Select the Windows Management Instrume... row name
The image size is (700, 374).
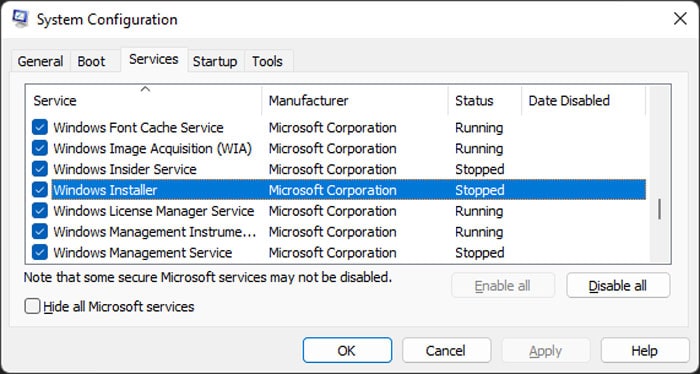155,232
